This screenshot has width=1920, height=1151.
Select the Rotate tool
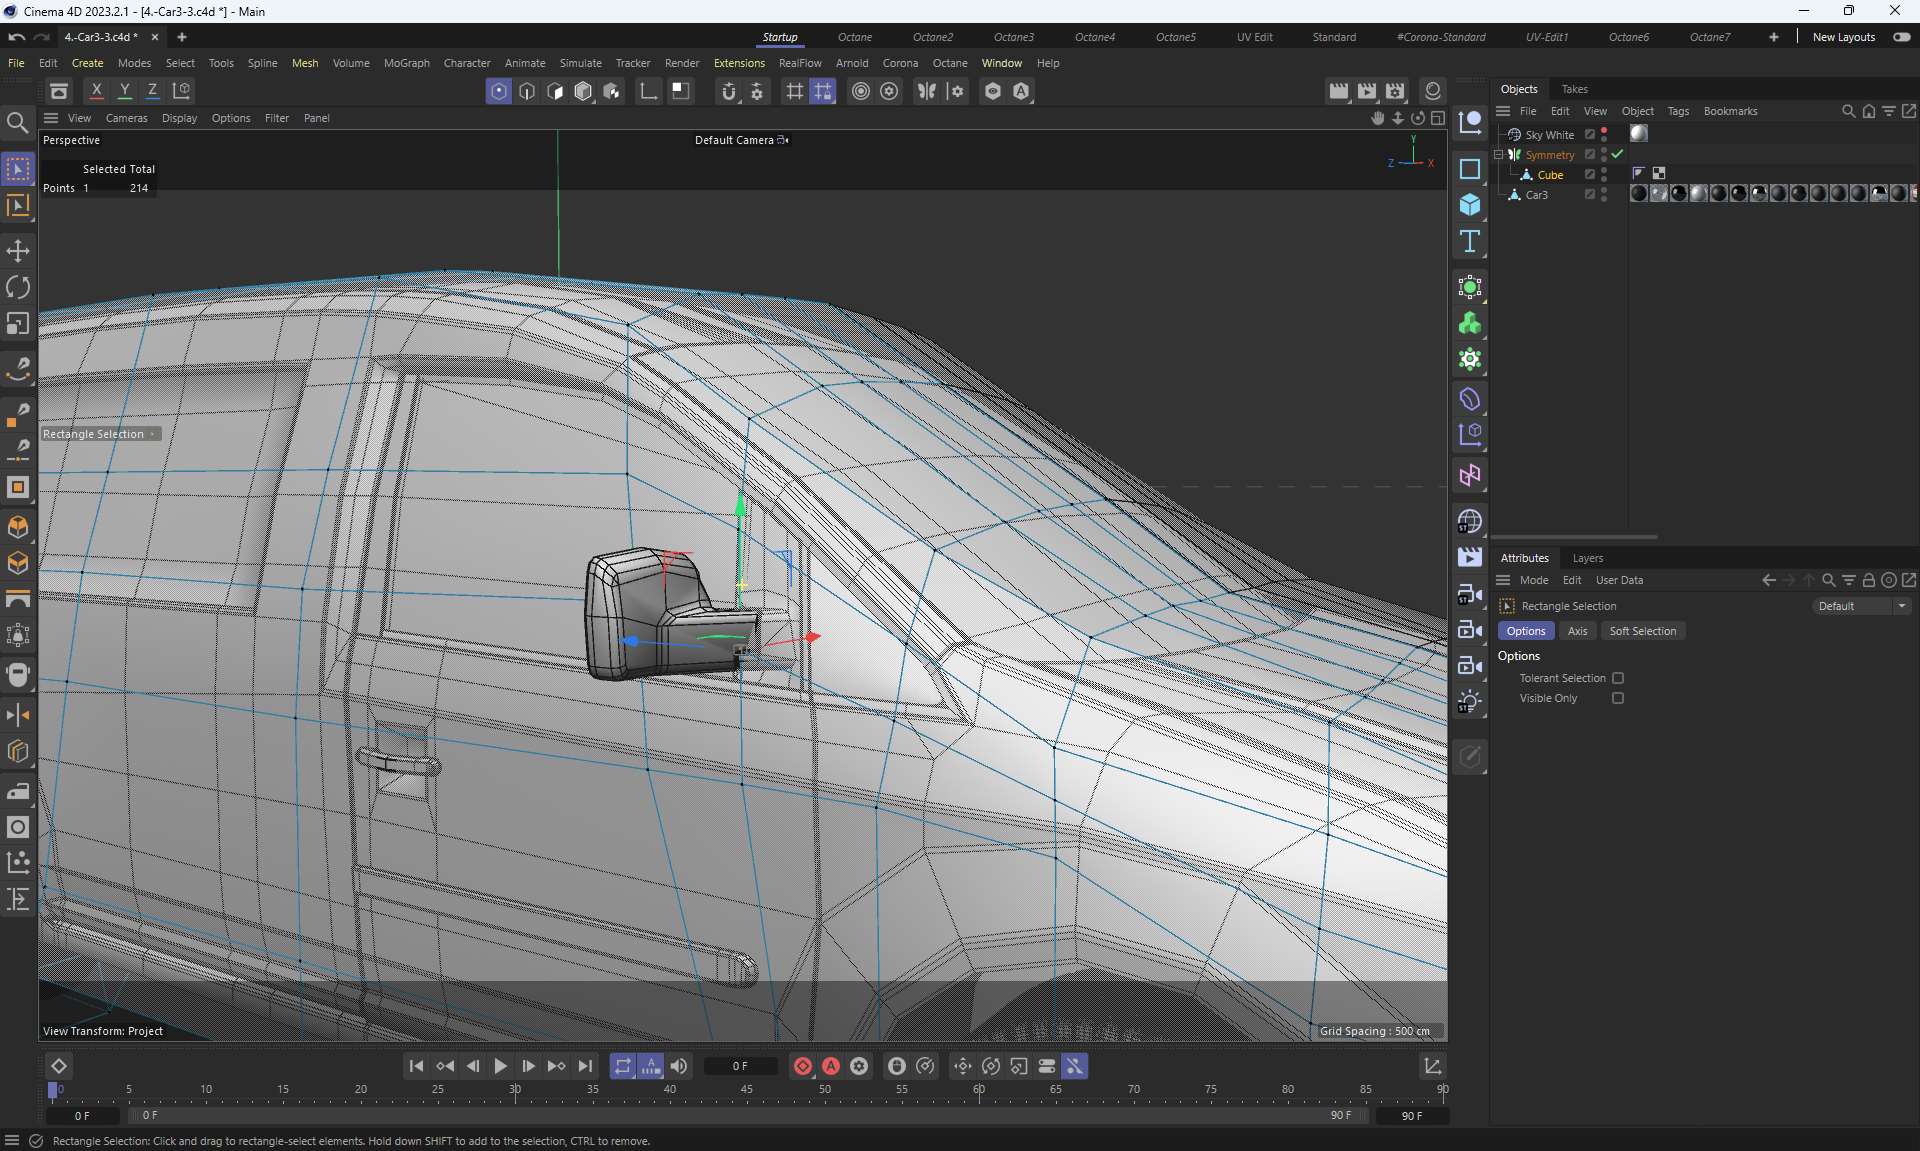[18, 287]
